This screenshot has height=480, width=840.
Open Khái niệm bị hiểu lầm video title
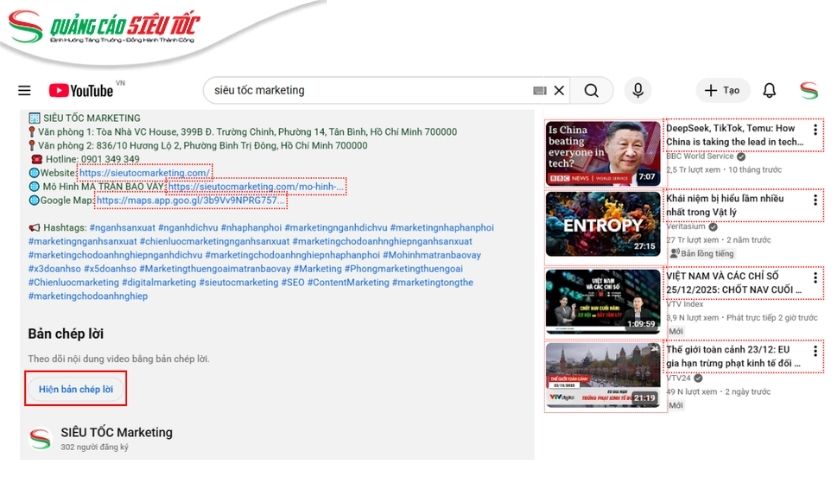[x=725, y=205]
